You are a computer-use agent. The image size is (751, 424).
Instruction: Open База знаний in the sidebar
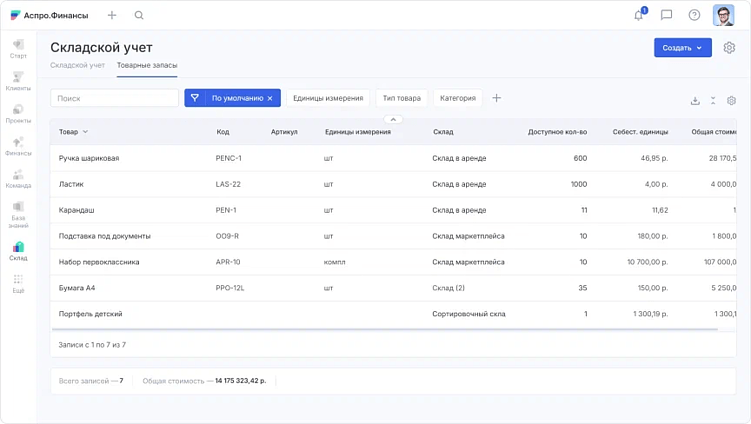[x=18, y=214]
